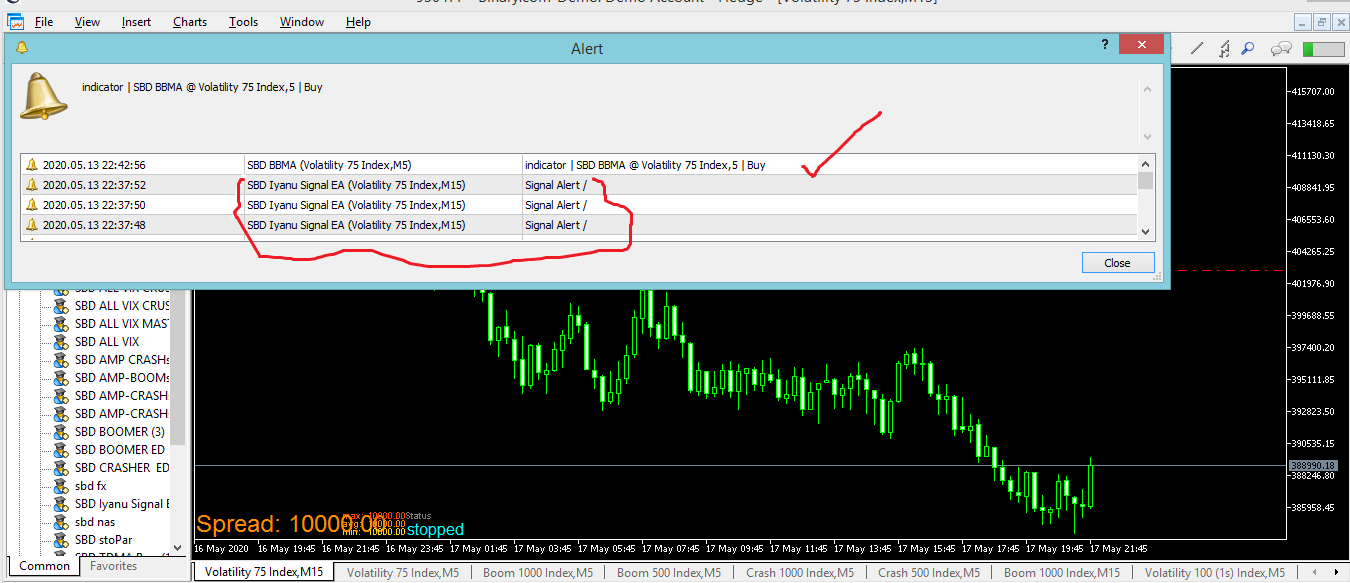Click the expert icon beside SBD BOOMER (3)
This screenshot has height=583, width=1350.
tap(61, 432)
